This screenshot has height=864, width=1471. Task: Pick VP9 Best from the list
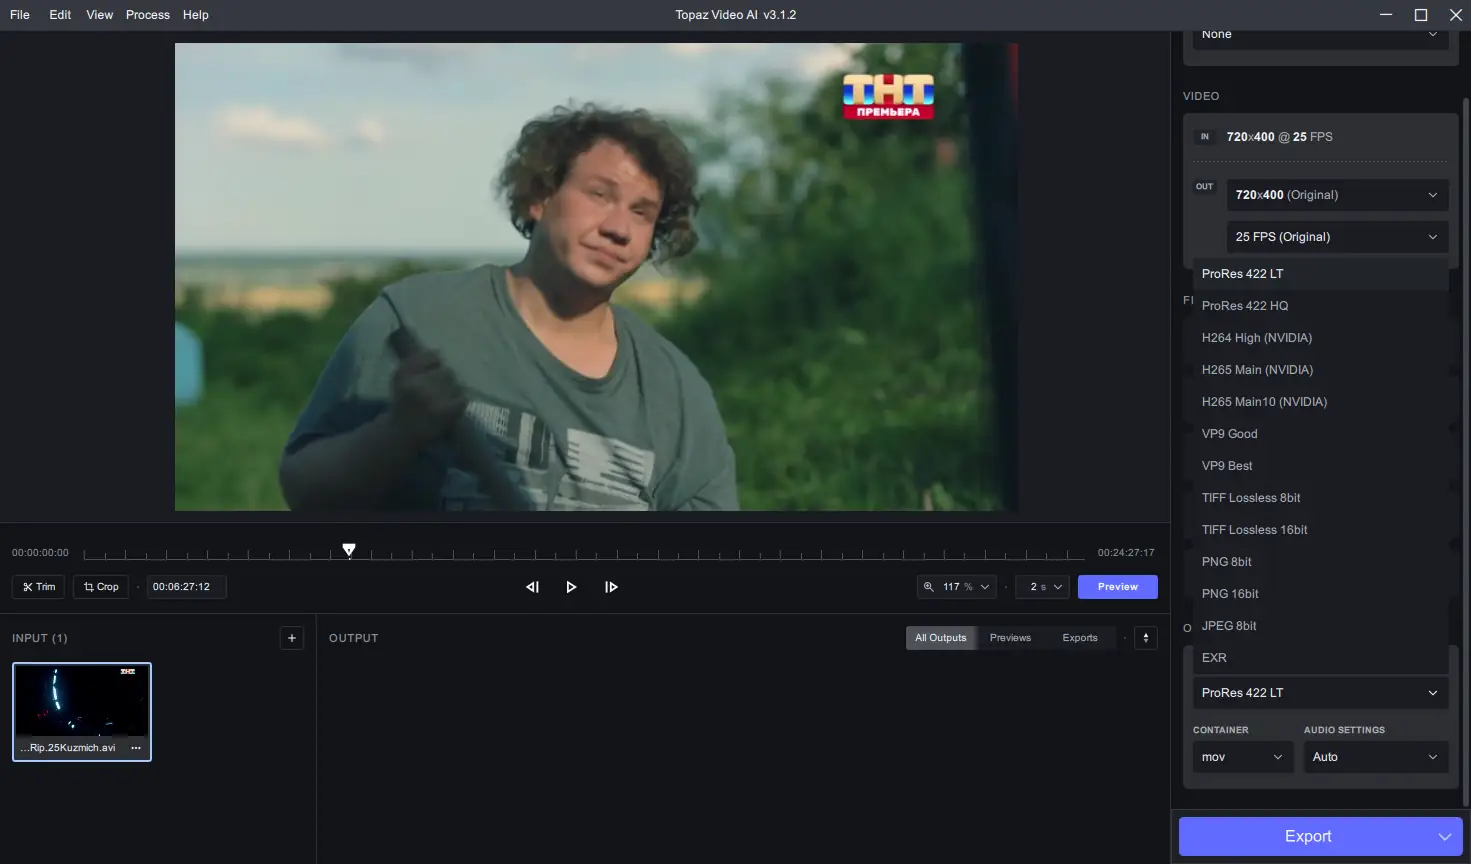coord(1320,466)
